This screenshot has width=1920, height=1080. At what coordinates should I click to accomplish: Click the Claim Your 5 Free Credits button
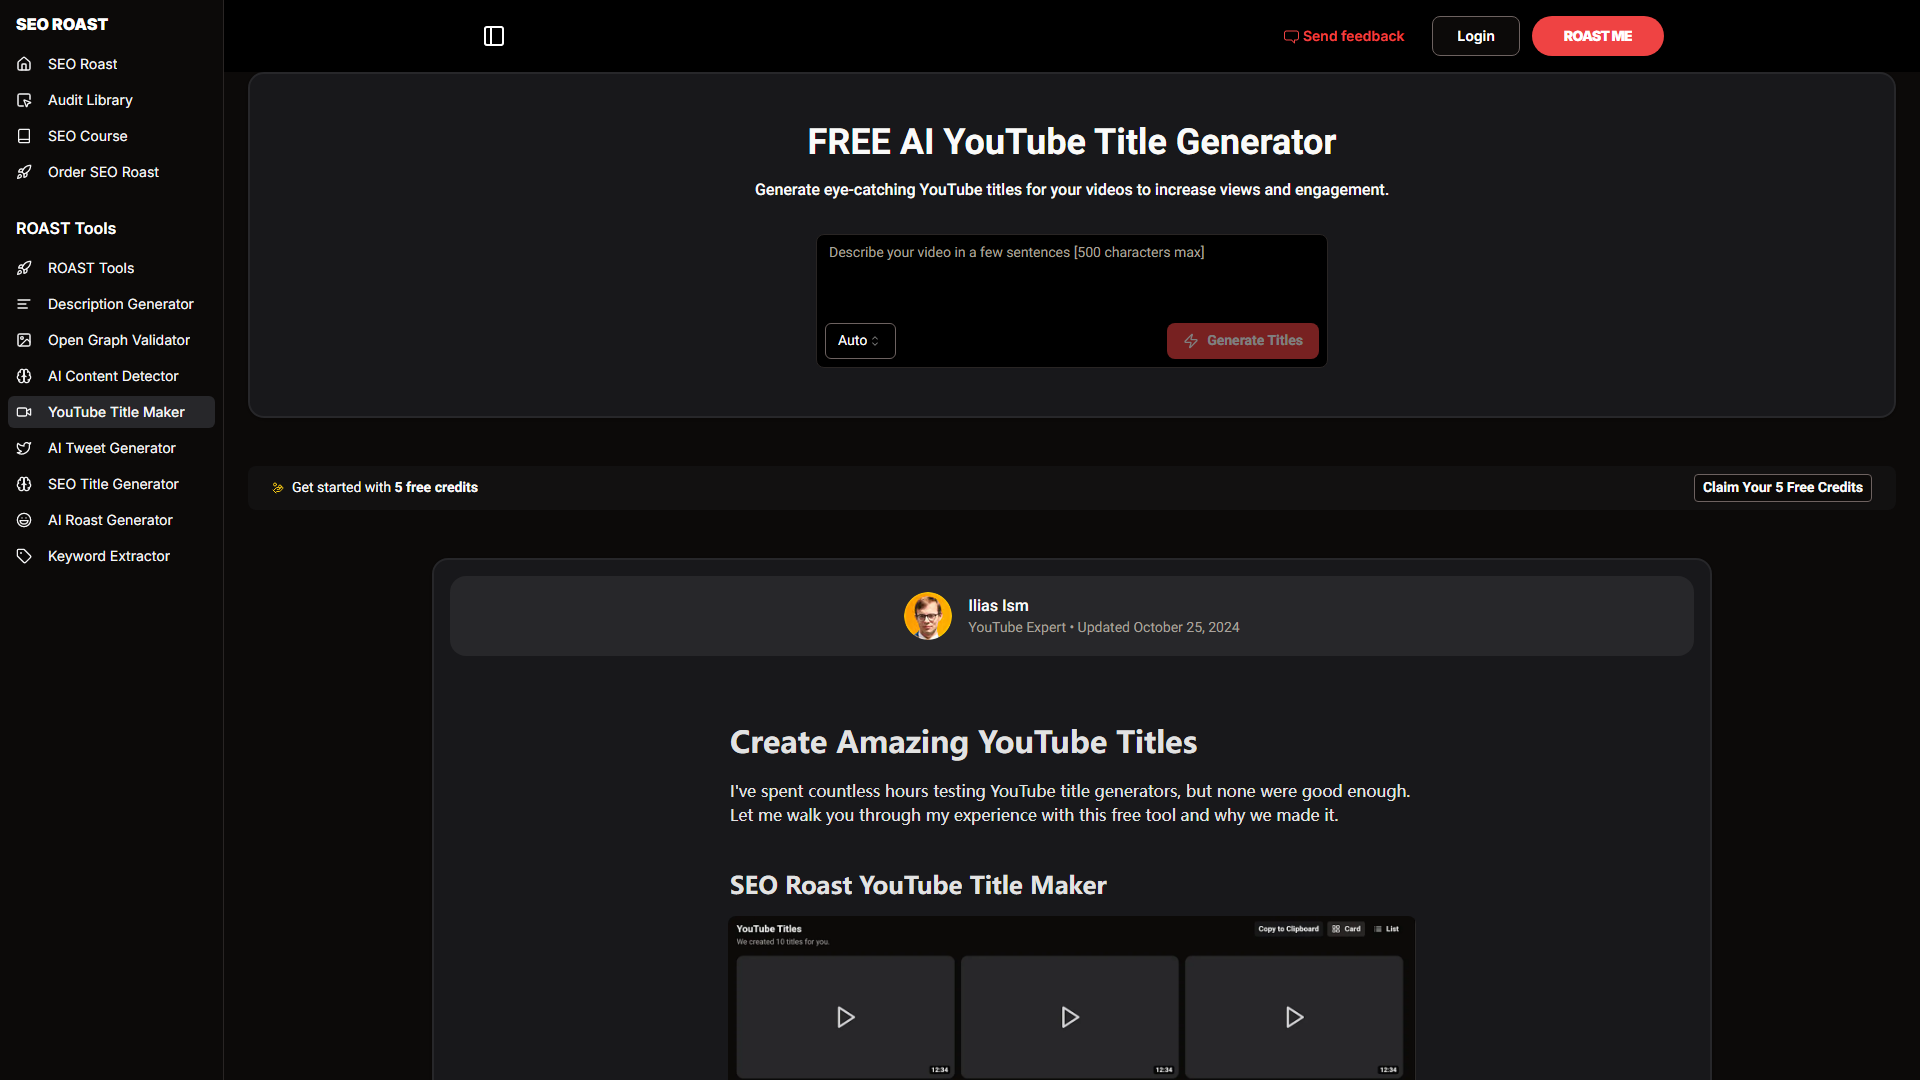click(x=1782, y=487)
